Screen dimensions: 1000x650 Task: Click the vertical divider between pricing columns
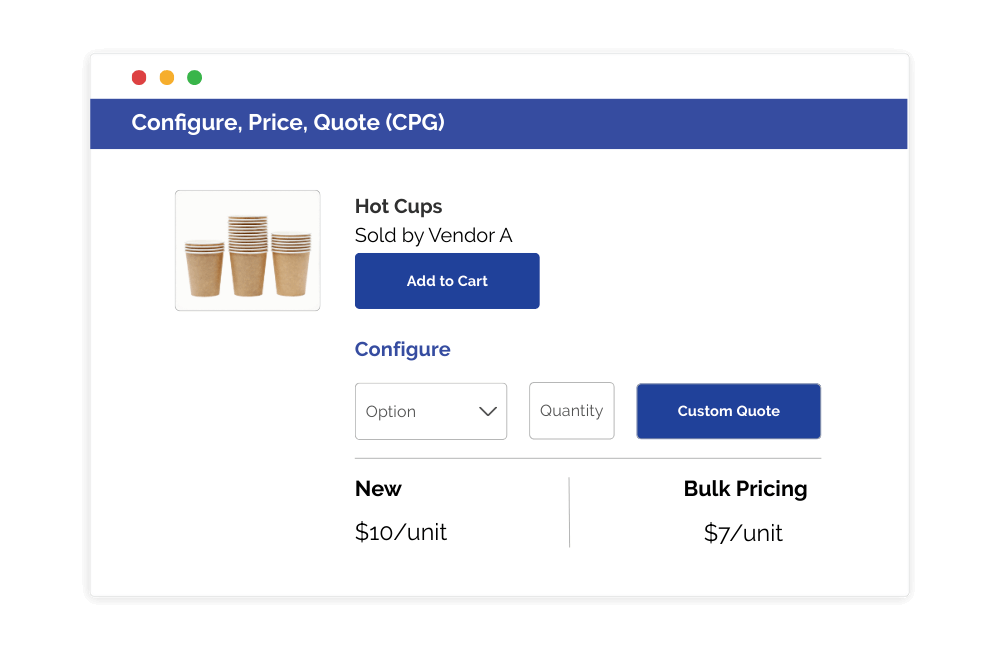(569, 512)
